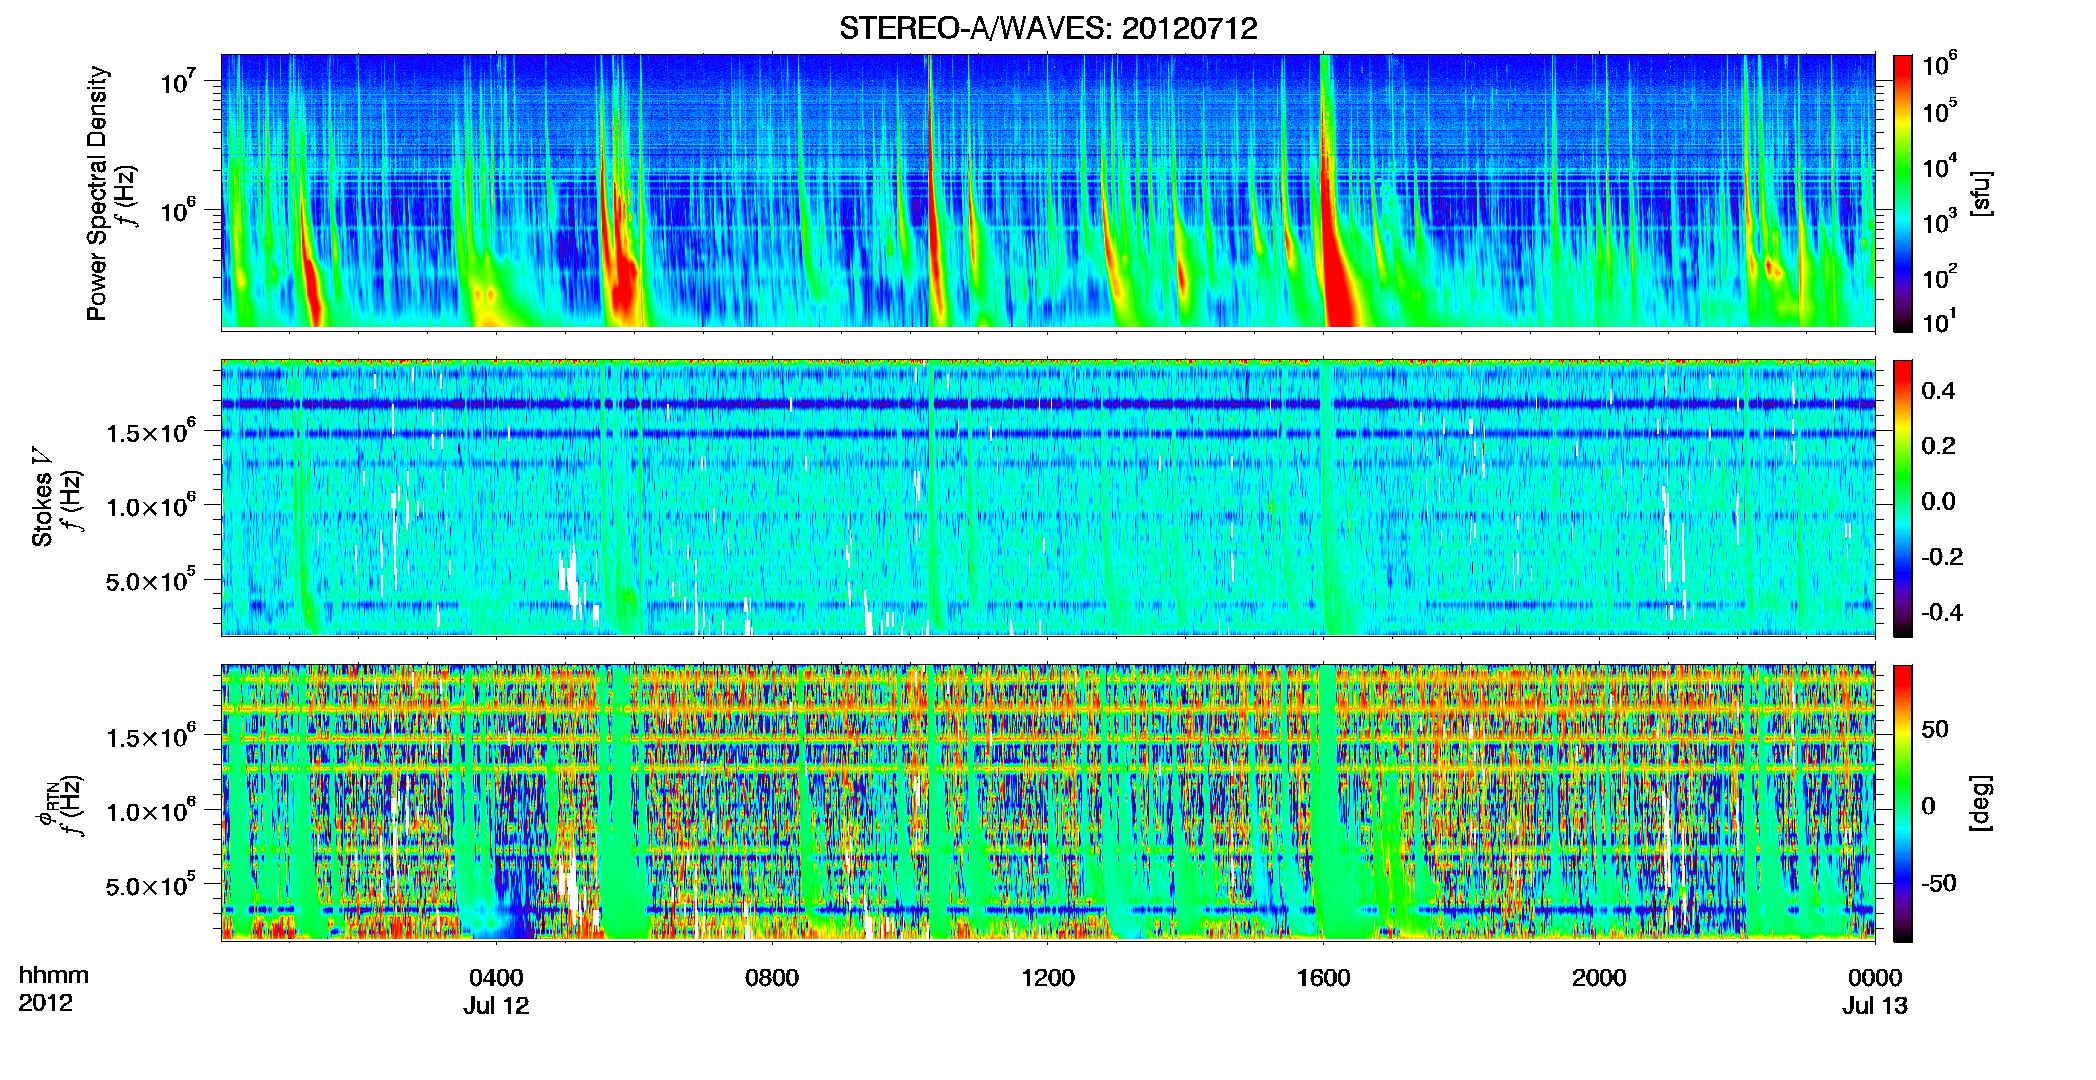Click the 10^2 tick on sfu color bar
Viewport: 2096px width, 1080px height.
coord(1940,275)
